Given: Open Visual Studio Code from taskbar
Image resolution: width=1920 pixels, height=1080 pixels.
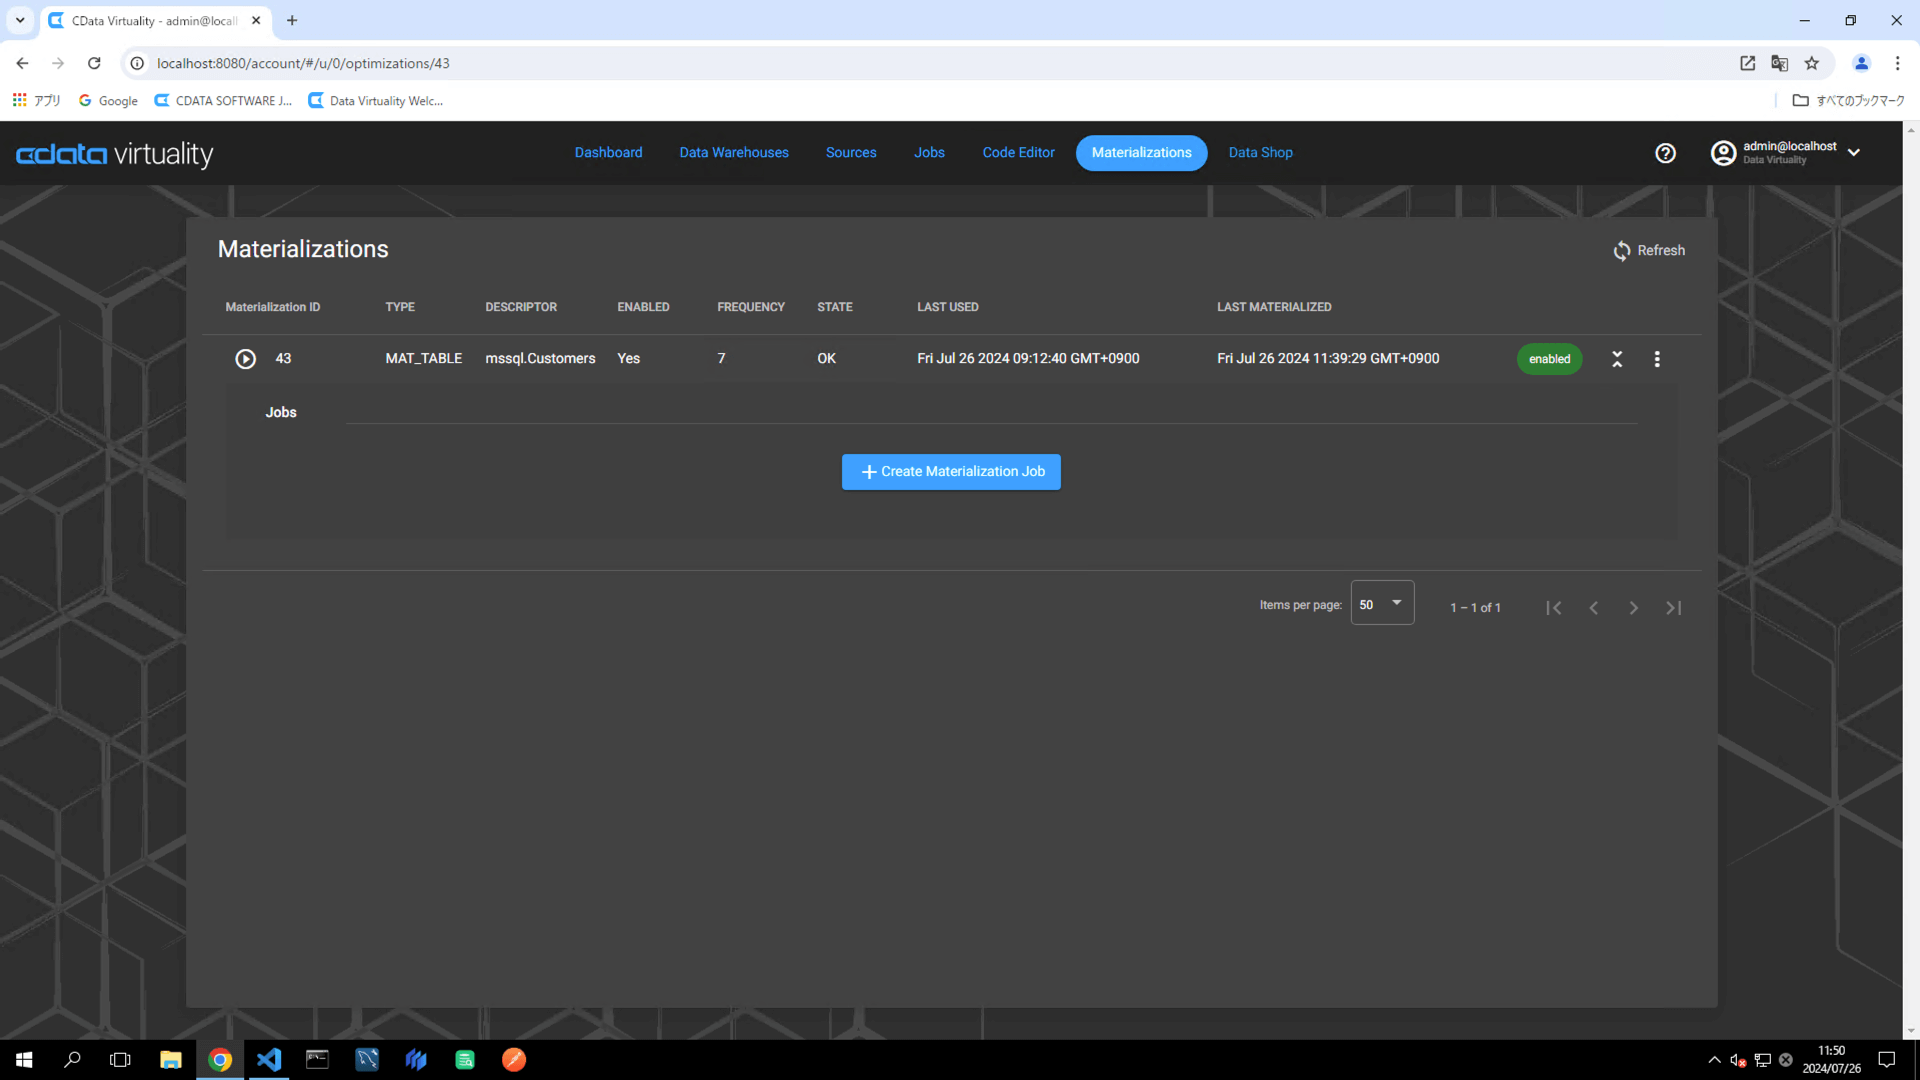Looking at the screenshot, I should pos(269,1060).
